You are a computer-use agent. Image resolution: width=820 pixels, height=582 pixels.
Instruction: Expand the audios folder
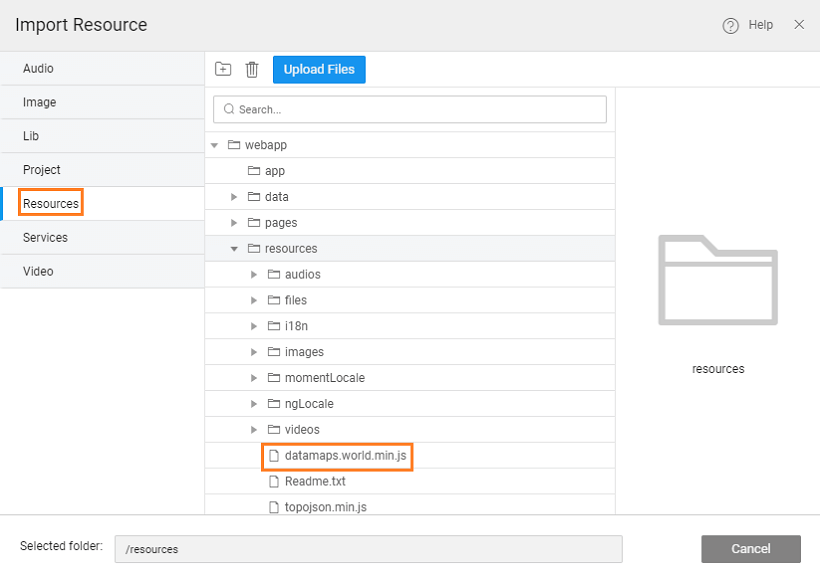[x=254, y=275]
